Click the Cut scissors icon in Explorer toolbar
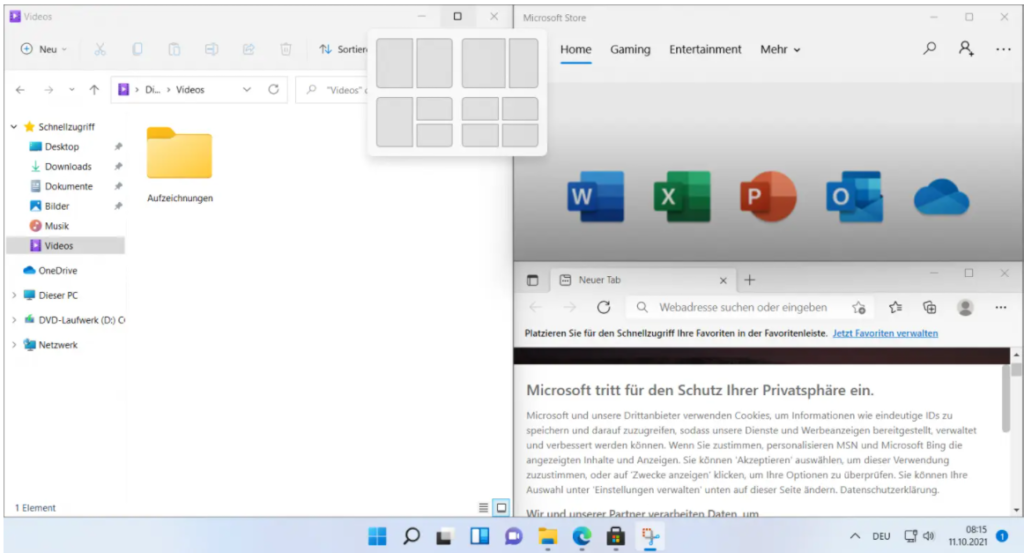1024x553 pixels. click(100, 49)
